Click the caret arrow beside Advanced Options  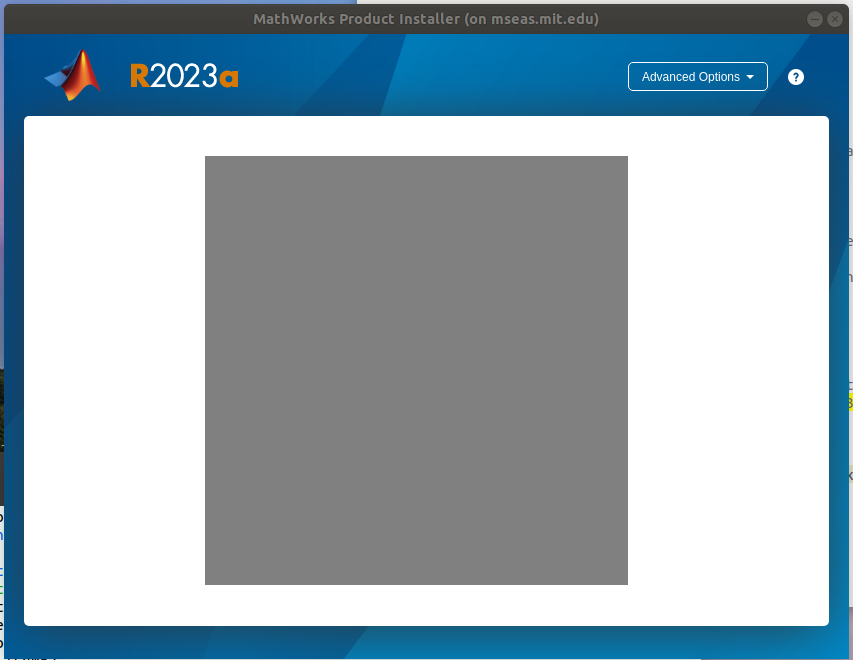[750, 77]
